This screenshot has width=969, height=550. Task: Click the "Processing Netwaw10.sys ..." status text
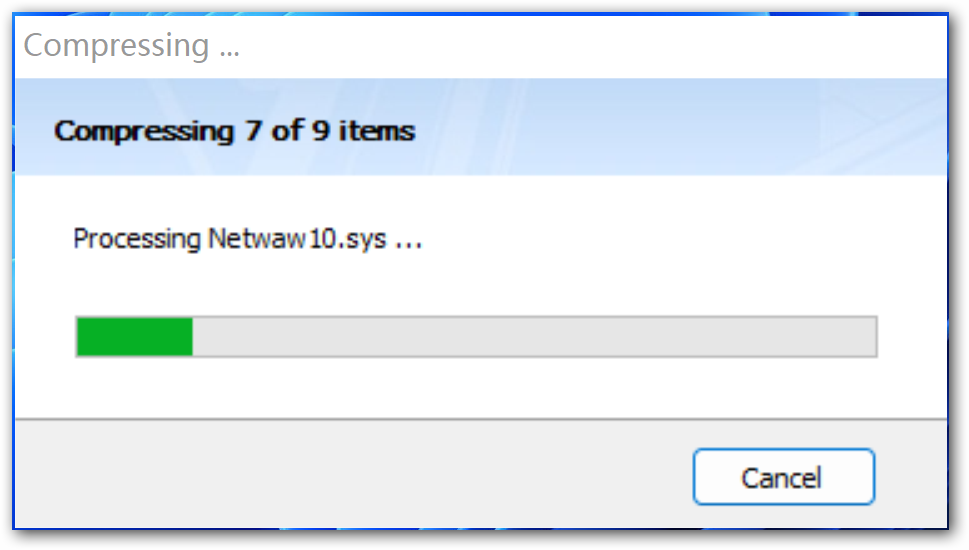[x=247, y=240]
